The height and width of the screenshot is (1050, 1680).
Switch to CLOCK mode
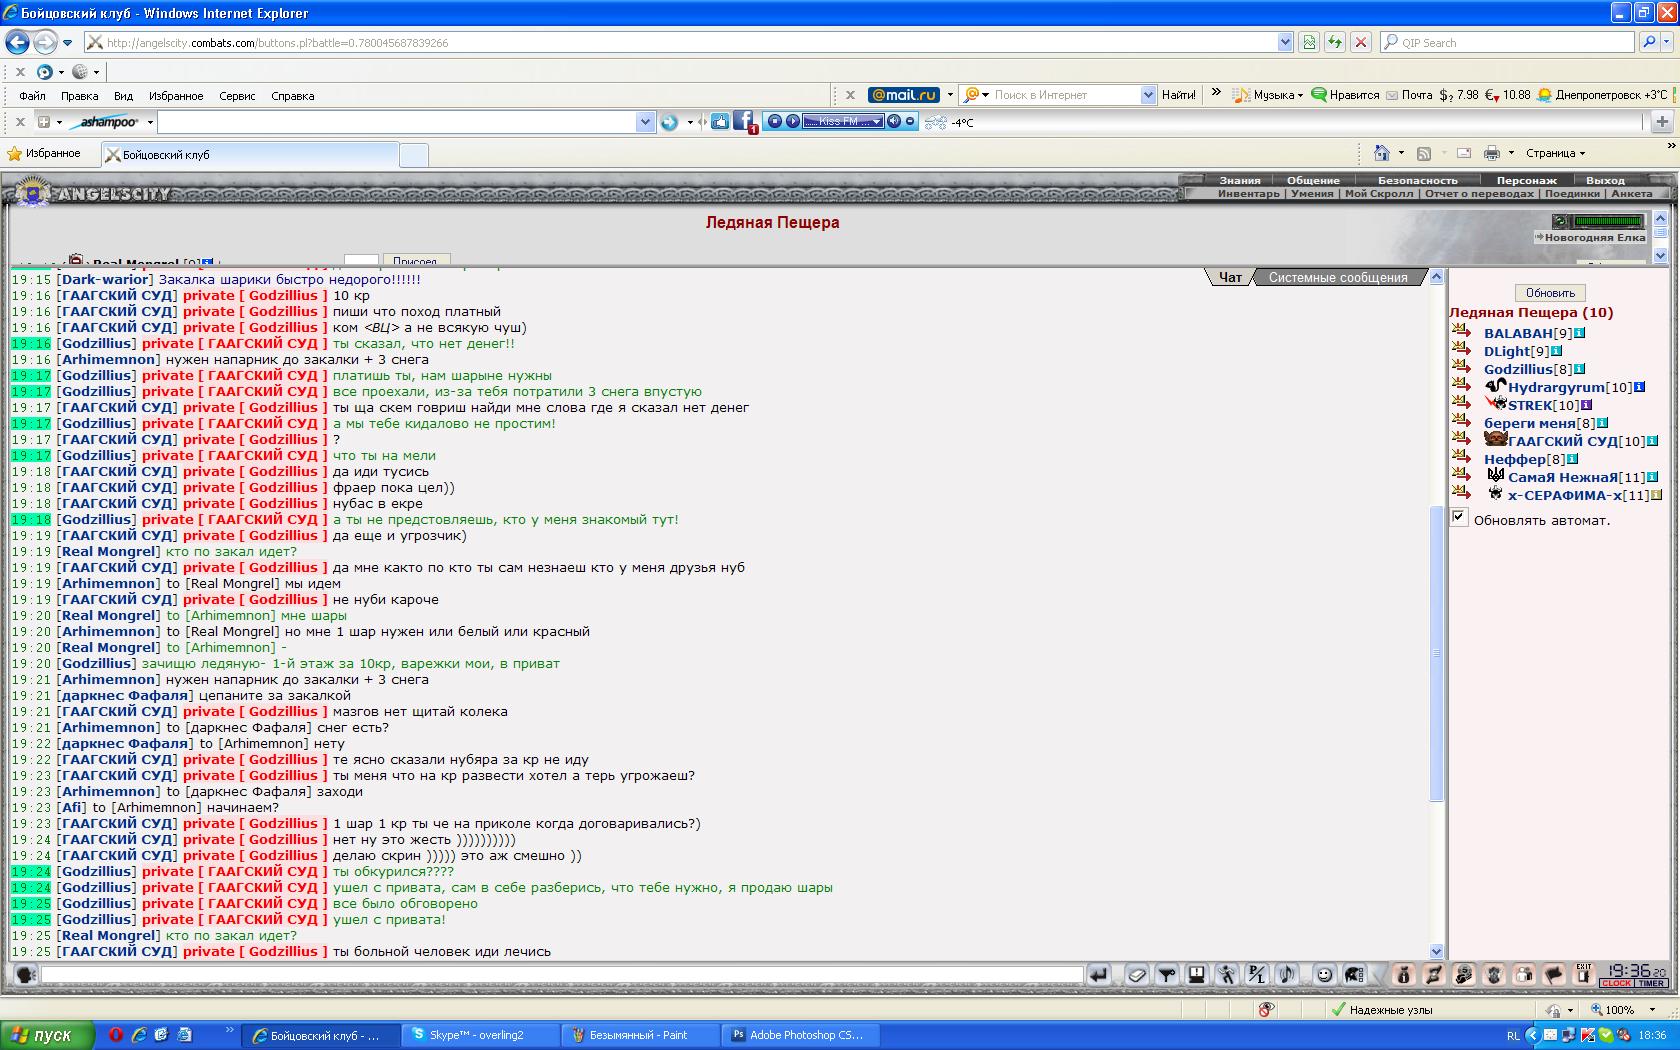(x=1616, y=983)
